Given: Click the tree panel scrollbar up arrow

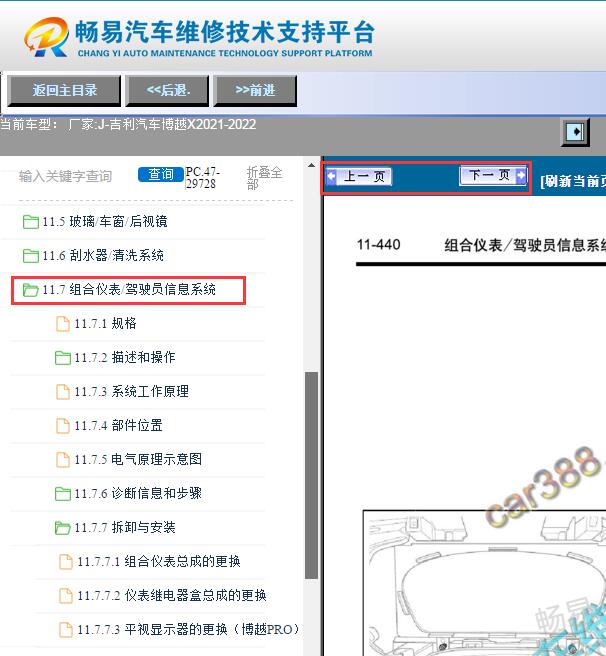Looking at the screenshot, I should click(311, 166).
